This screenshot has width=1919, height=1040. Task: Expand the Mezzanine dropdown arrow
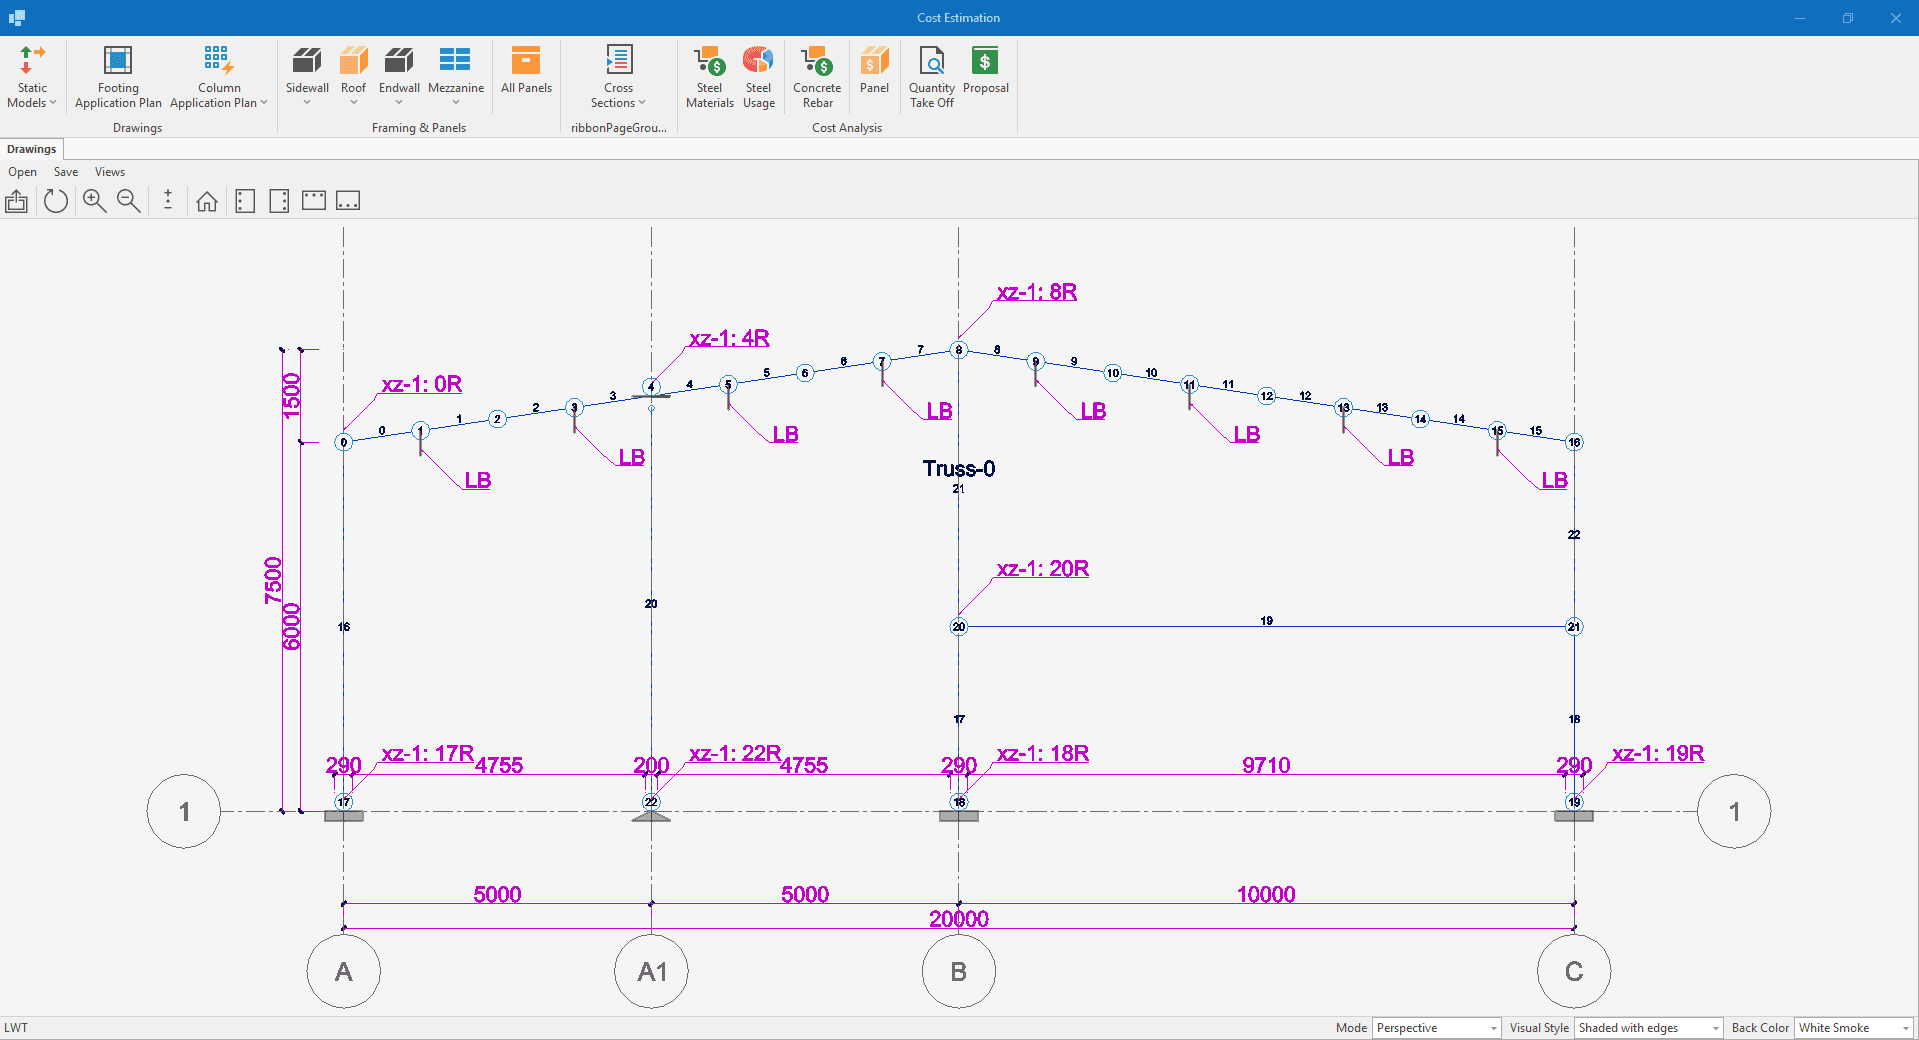click(x=456, y=102)
